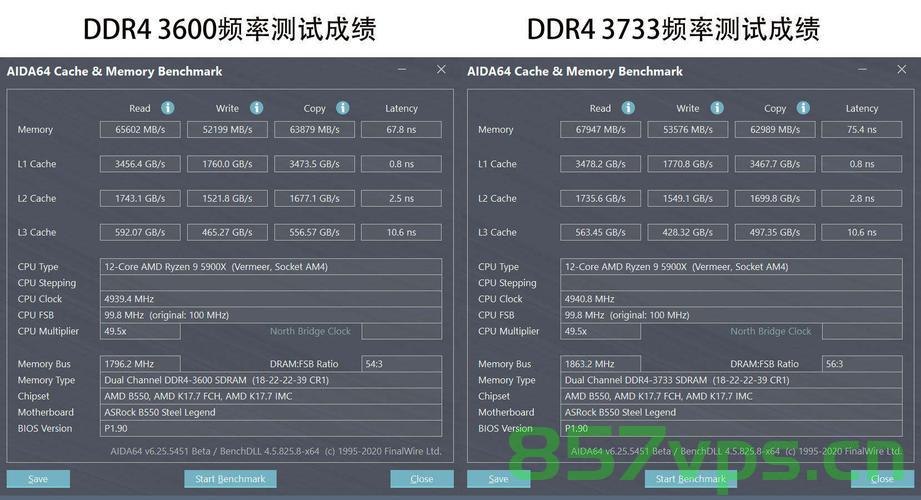Click CPU Clock field showing 4940.8 MHz
The image size is (921, 500).
point(731,299)
